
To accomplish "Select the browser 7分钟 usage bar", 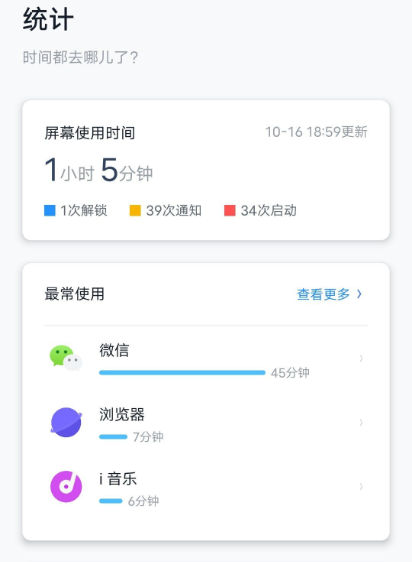I will click(113, 437).
